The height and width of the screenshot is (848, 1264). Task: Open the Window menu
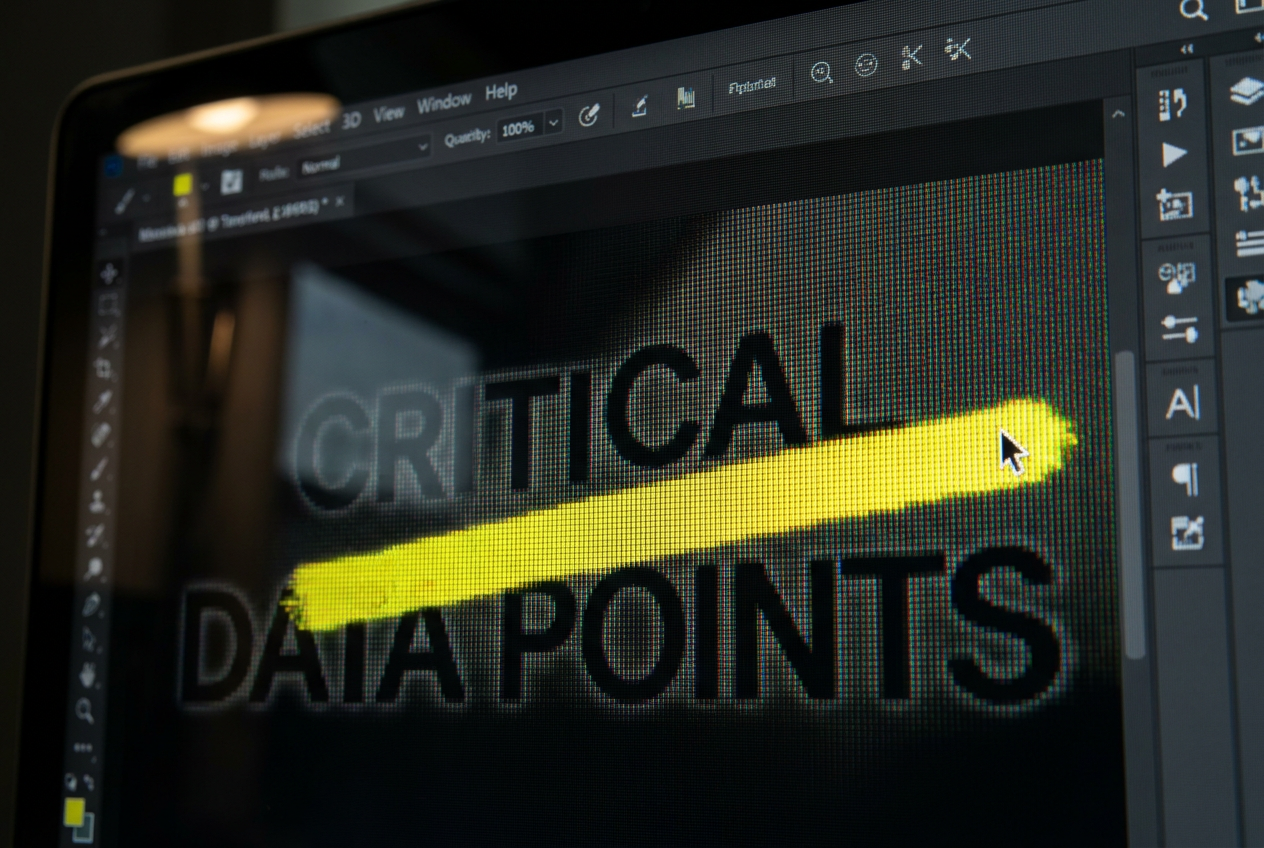443,103
